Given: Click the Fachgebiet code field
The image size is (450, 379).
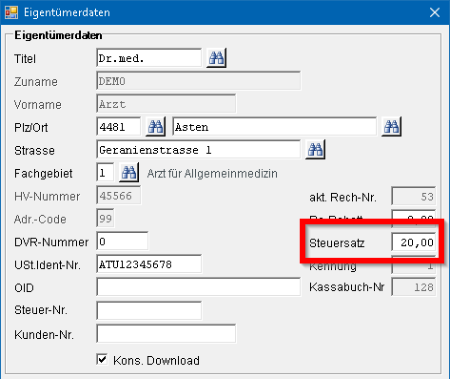Looking at the screenshot, I should pos(105,173).
